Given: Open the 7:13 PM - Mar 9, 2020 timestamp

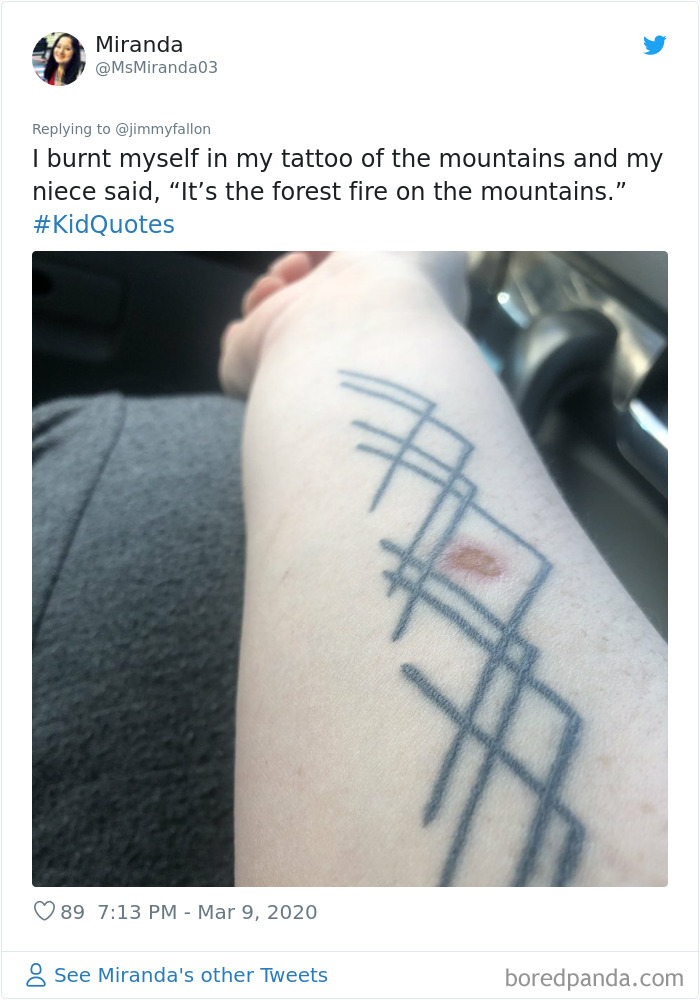Looking at the screenshot, I should [207, 912].
